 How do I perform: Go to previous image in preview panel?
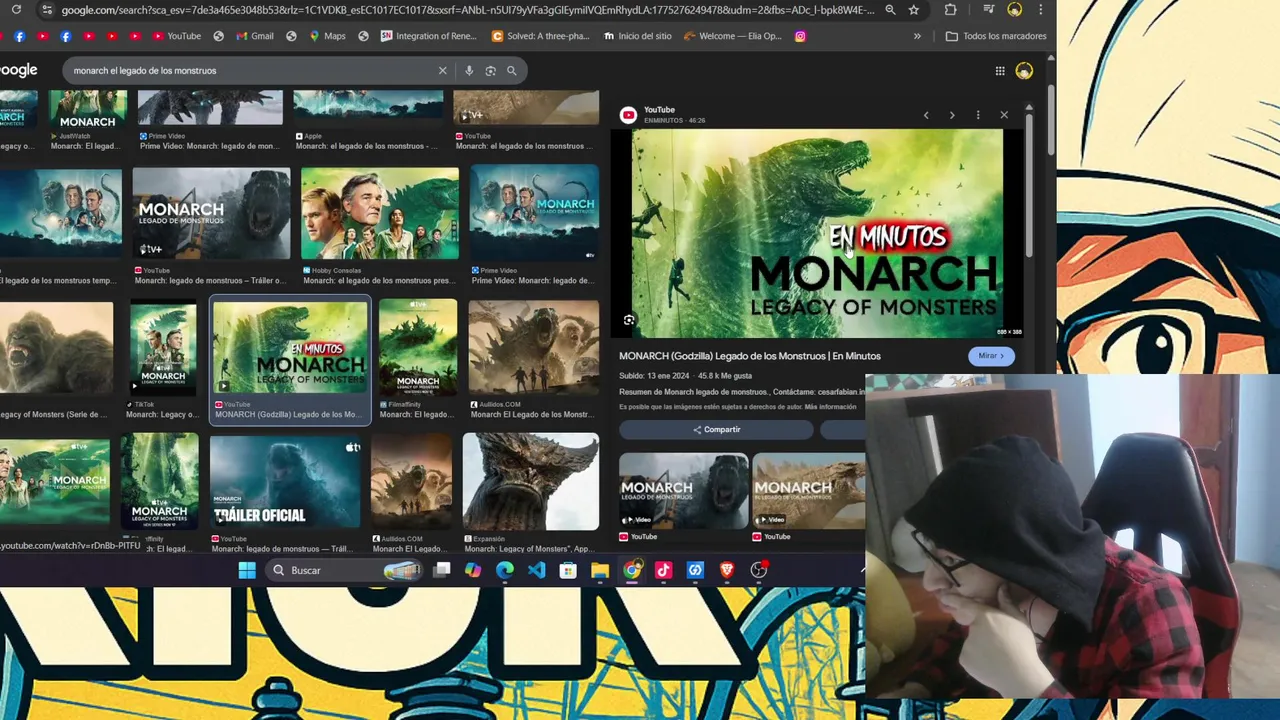coord(926,115)
